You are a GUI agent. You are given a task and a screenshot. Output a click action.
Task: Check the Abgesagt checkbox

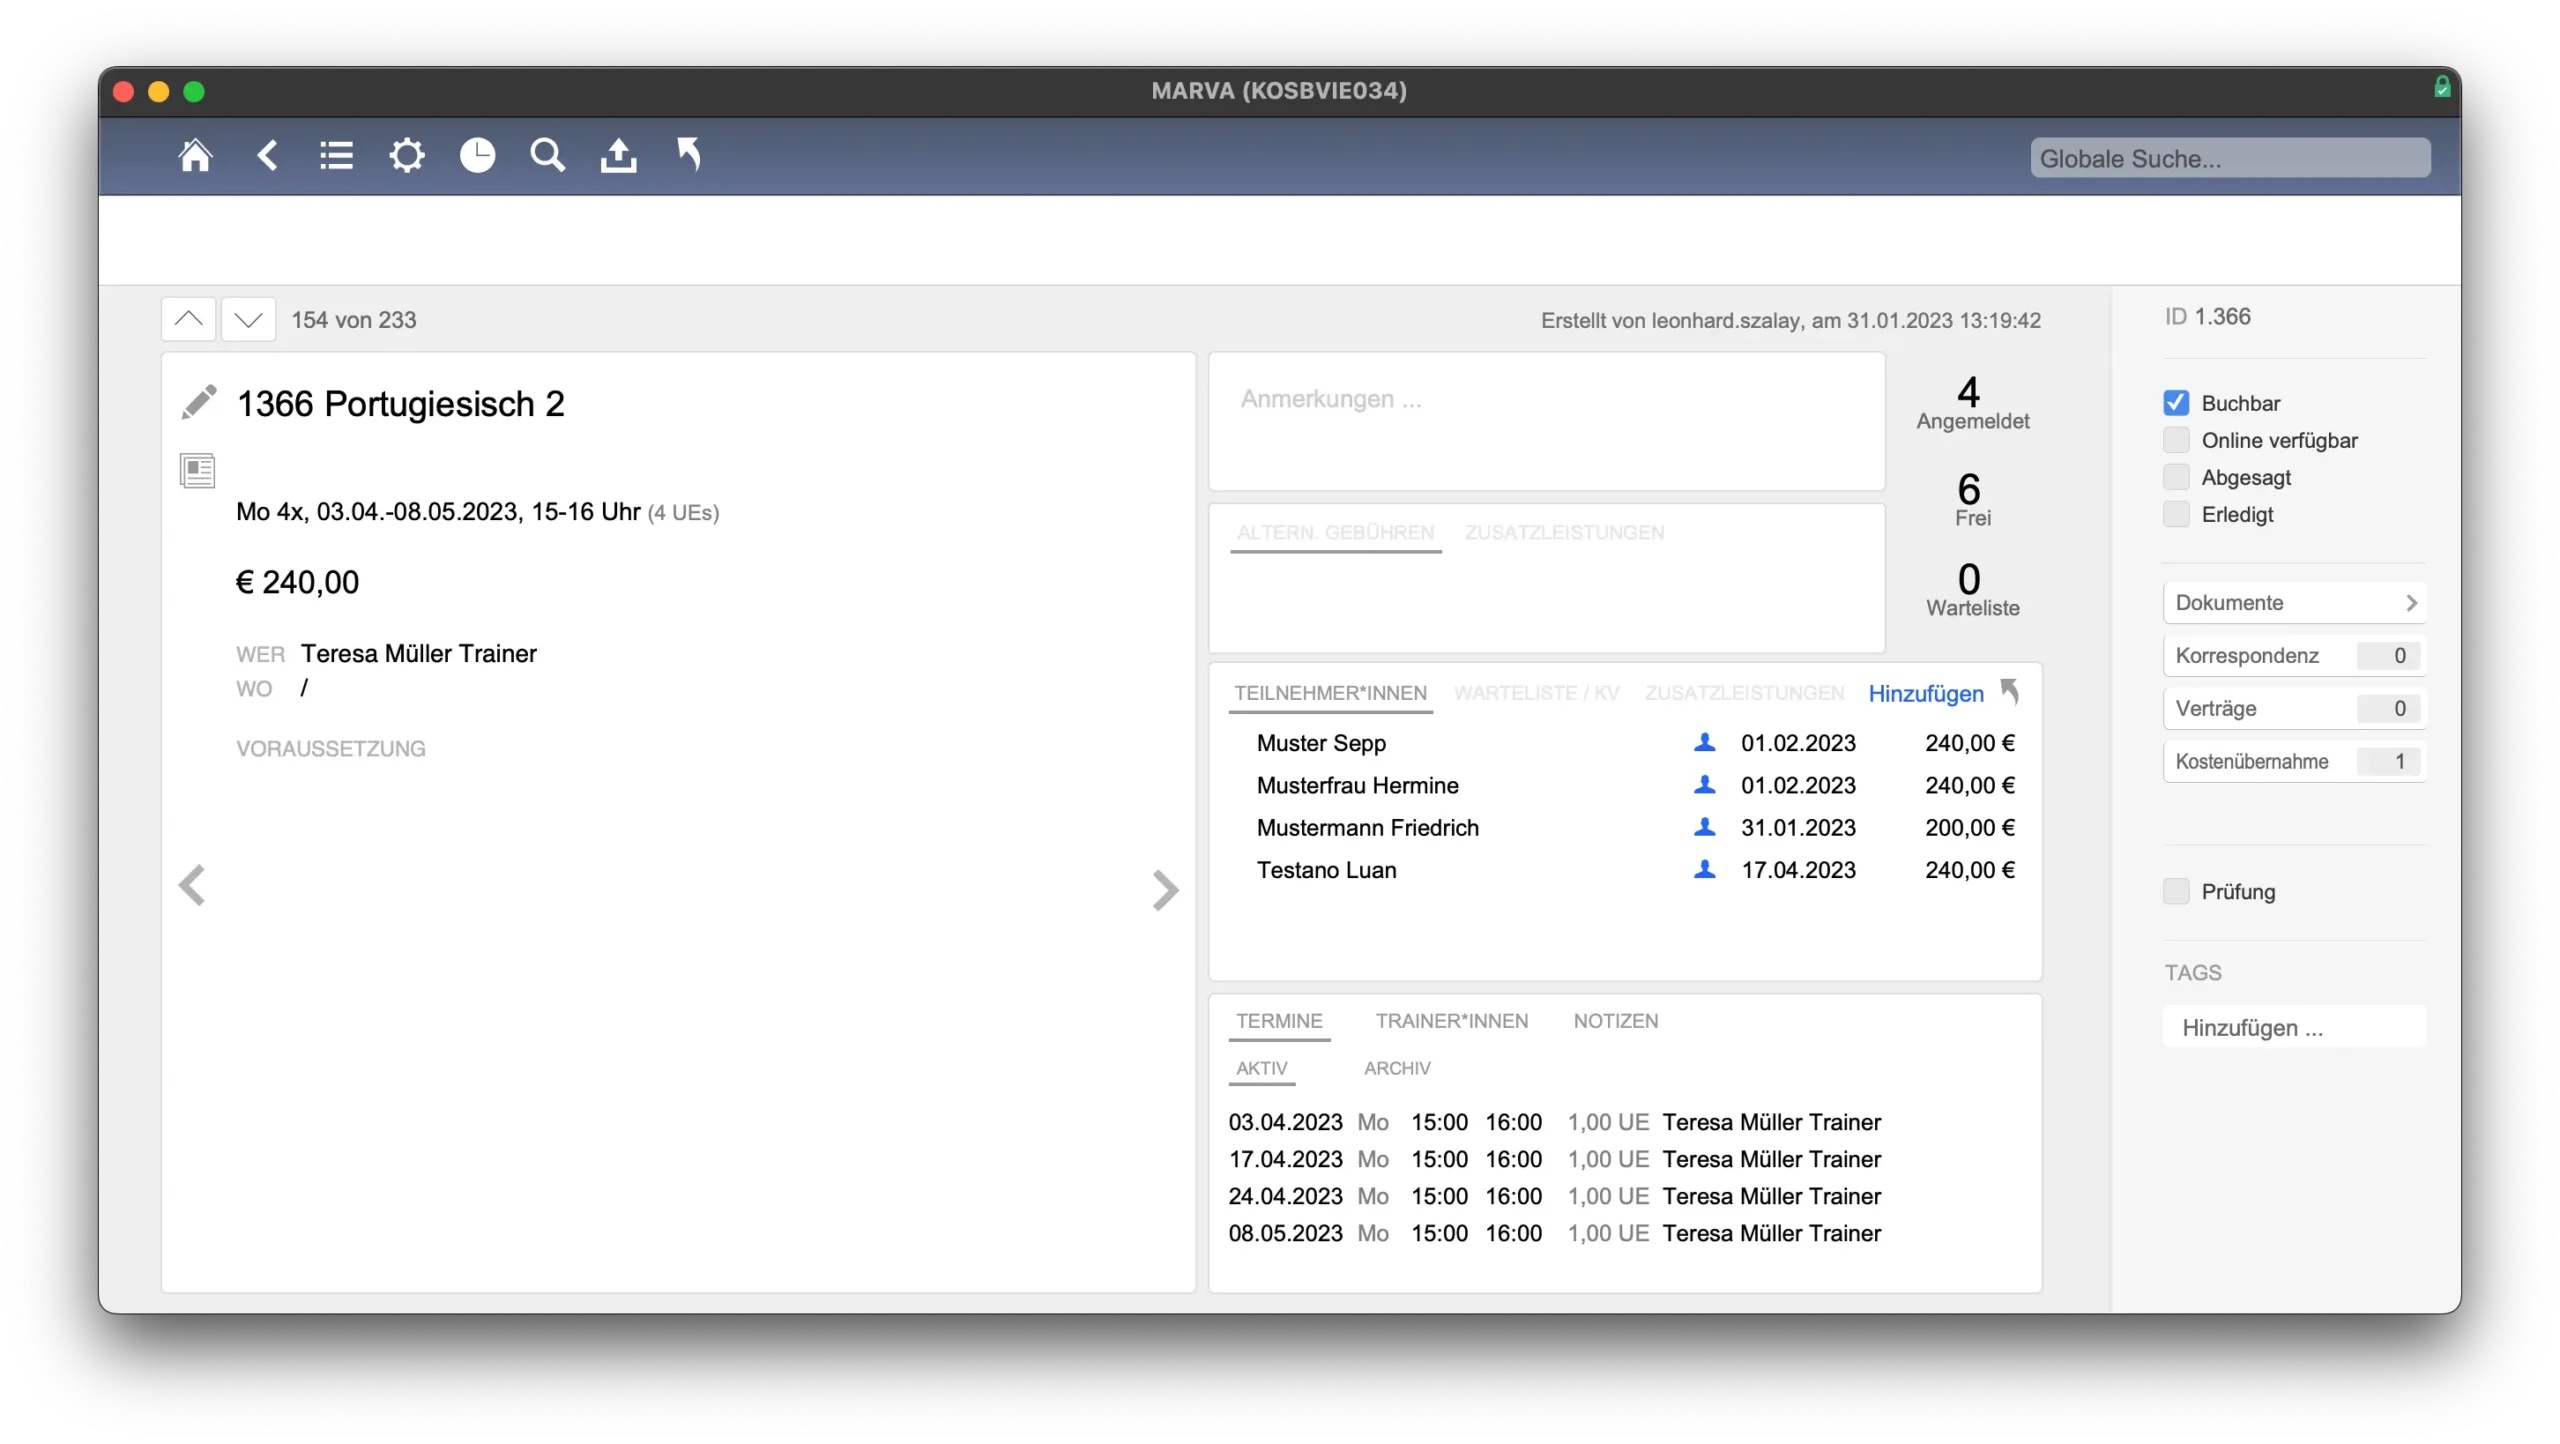click(x=2176, y=477)
